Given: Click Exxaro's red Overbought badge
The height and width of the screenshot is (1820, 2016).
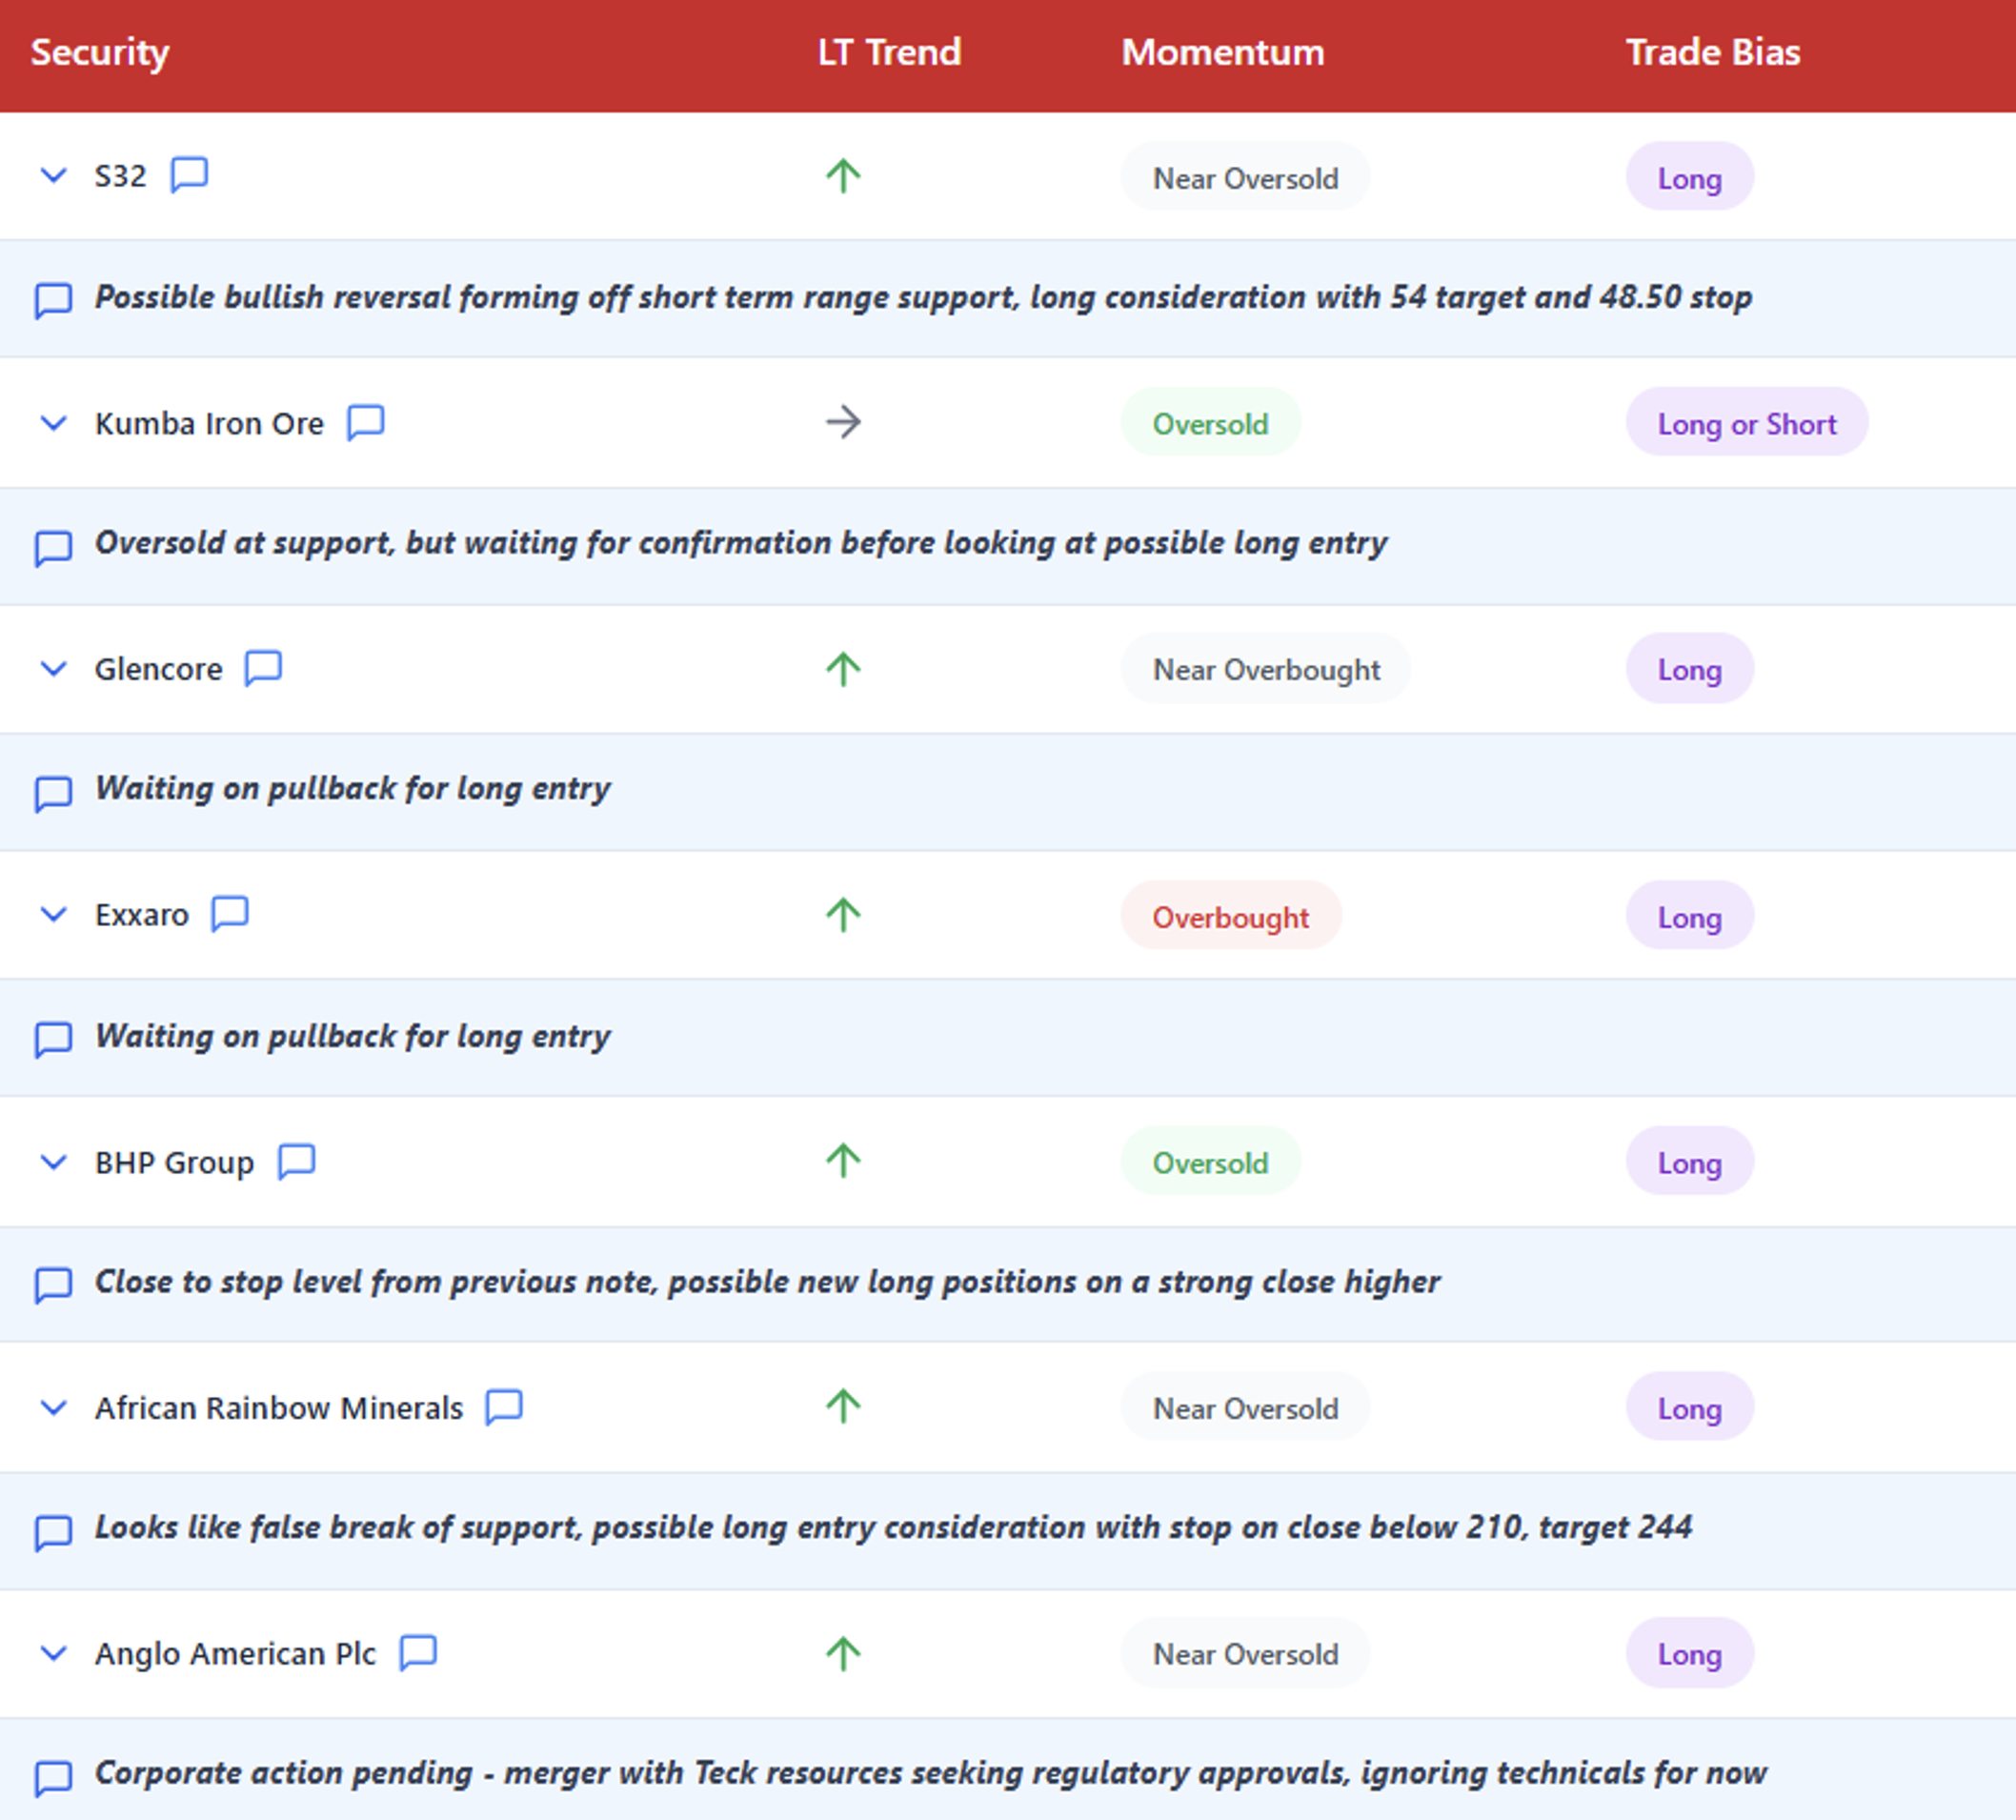Looking at the screenshot, I should 1230,917.
